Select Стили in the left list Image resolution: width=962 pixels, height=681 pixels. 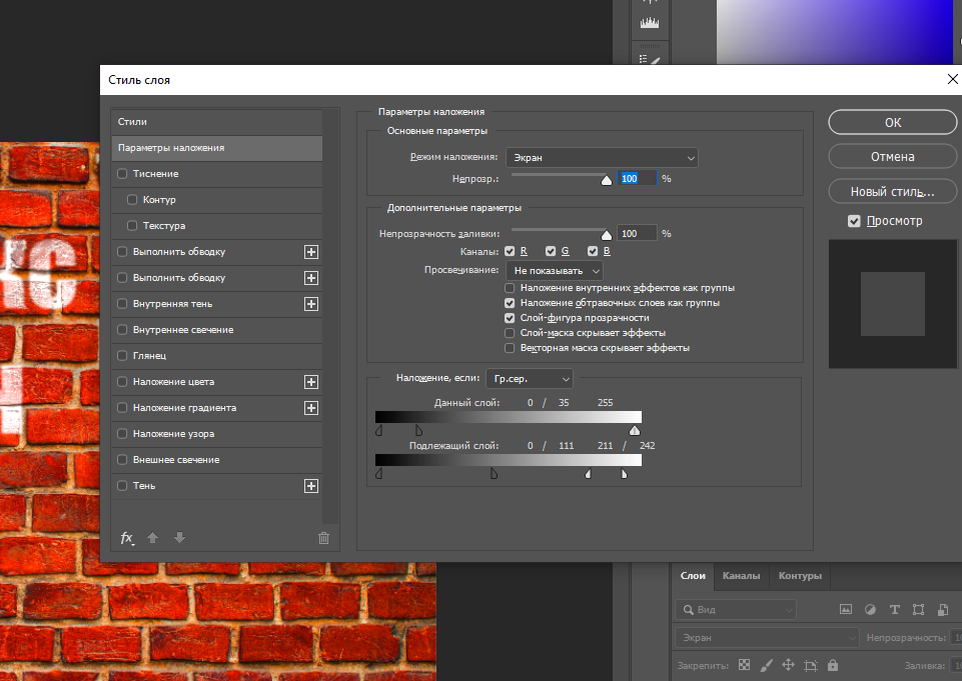point(217,122)
